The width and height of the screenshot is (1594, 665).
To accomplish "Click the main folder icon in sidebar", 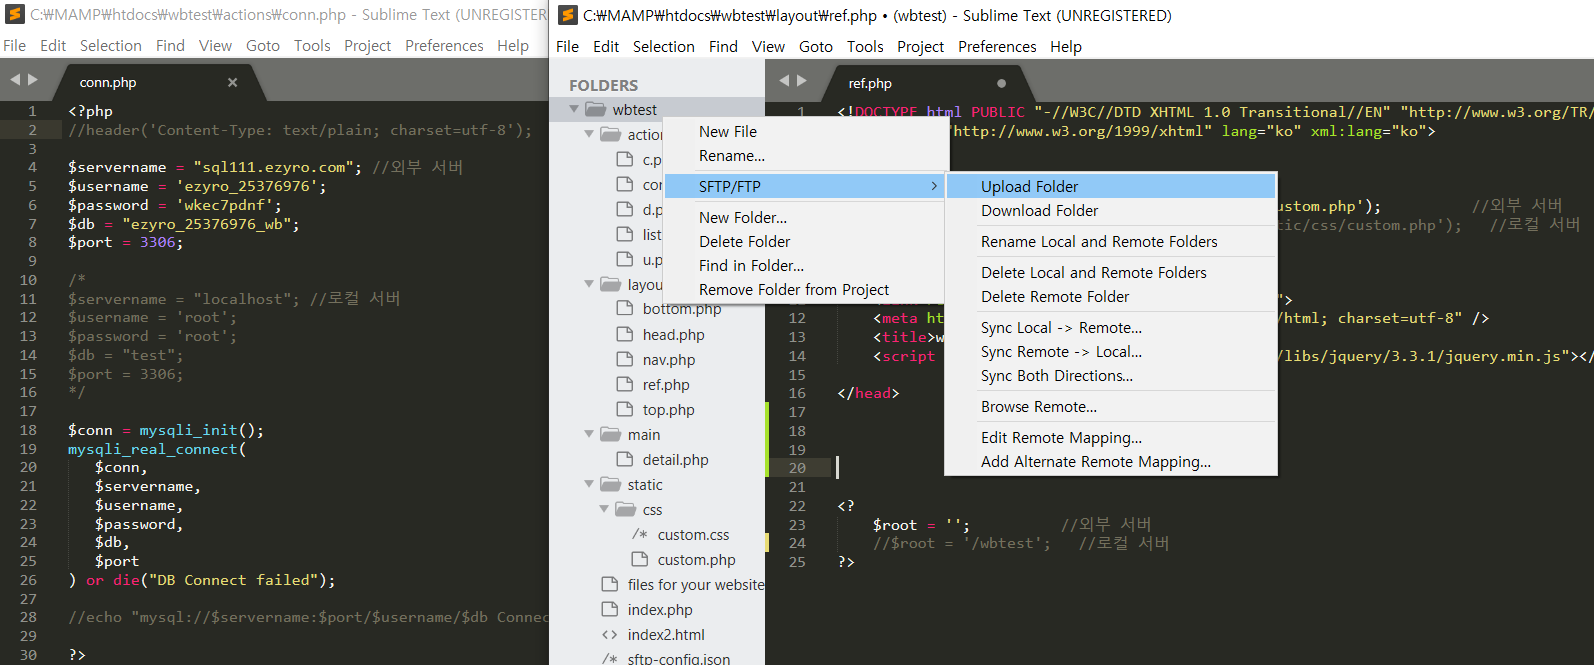I will [x=611, y=434].
